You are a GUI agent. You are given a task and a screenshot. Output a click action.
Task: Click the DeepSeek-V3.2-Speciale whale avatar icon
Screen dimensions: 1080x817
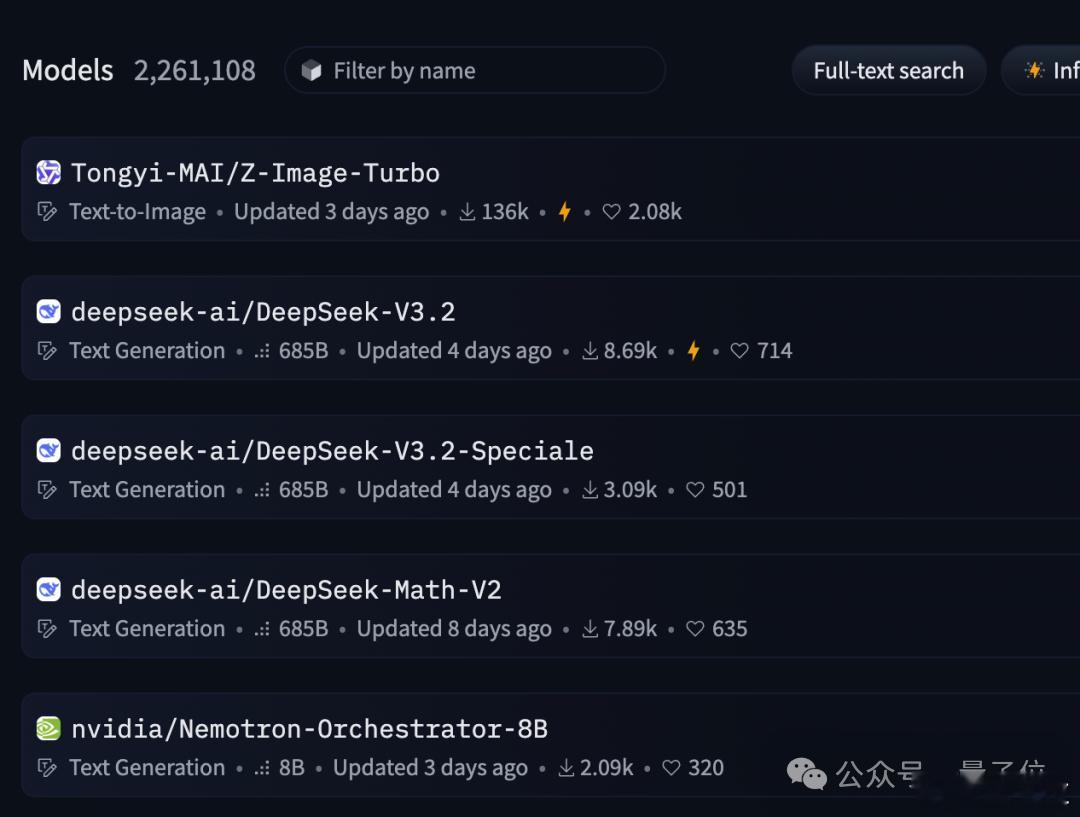48,451
